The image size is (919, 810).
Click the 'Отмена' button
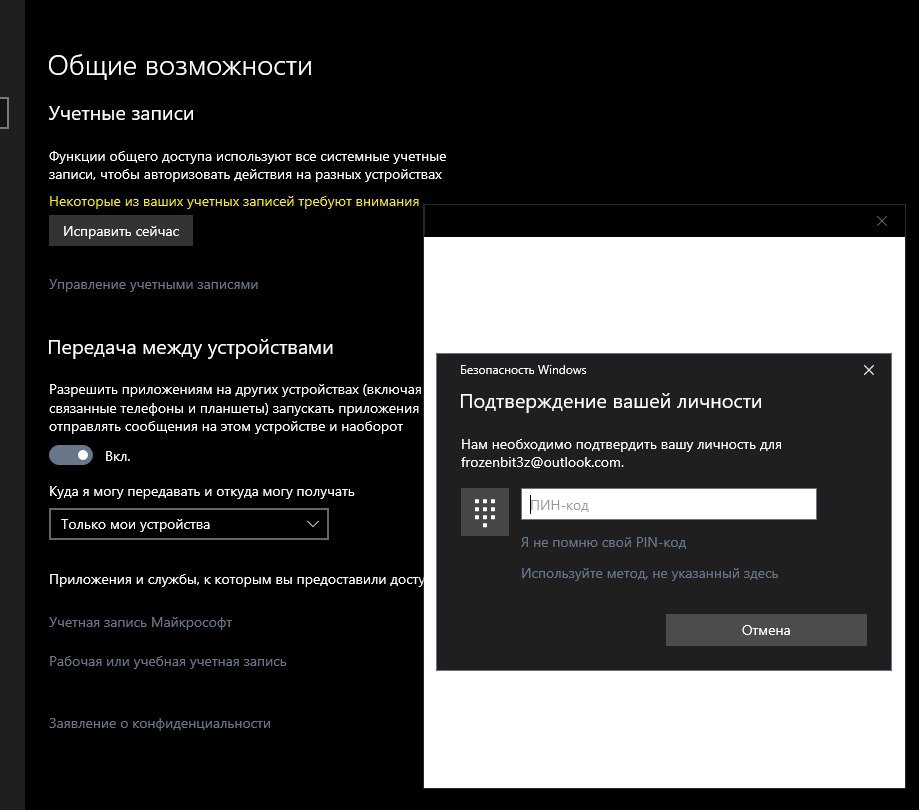[766, 630]
